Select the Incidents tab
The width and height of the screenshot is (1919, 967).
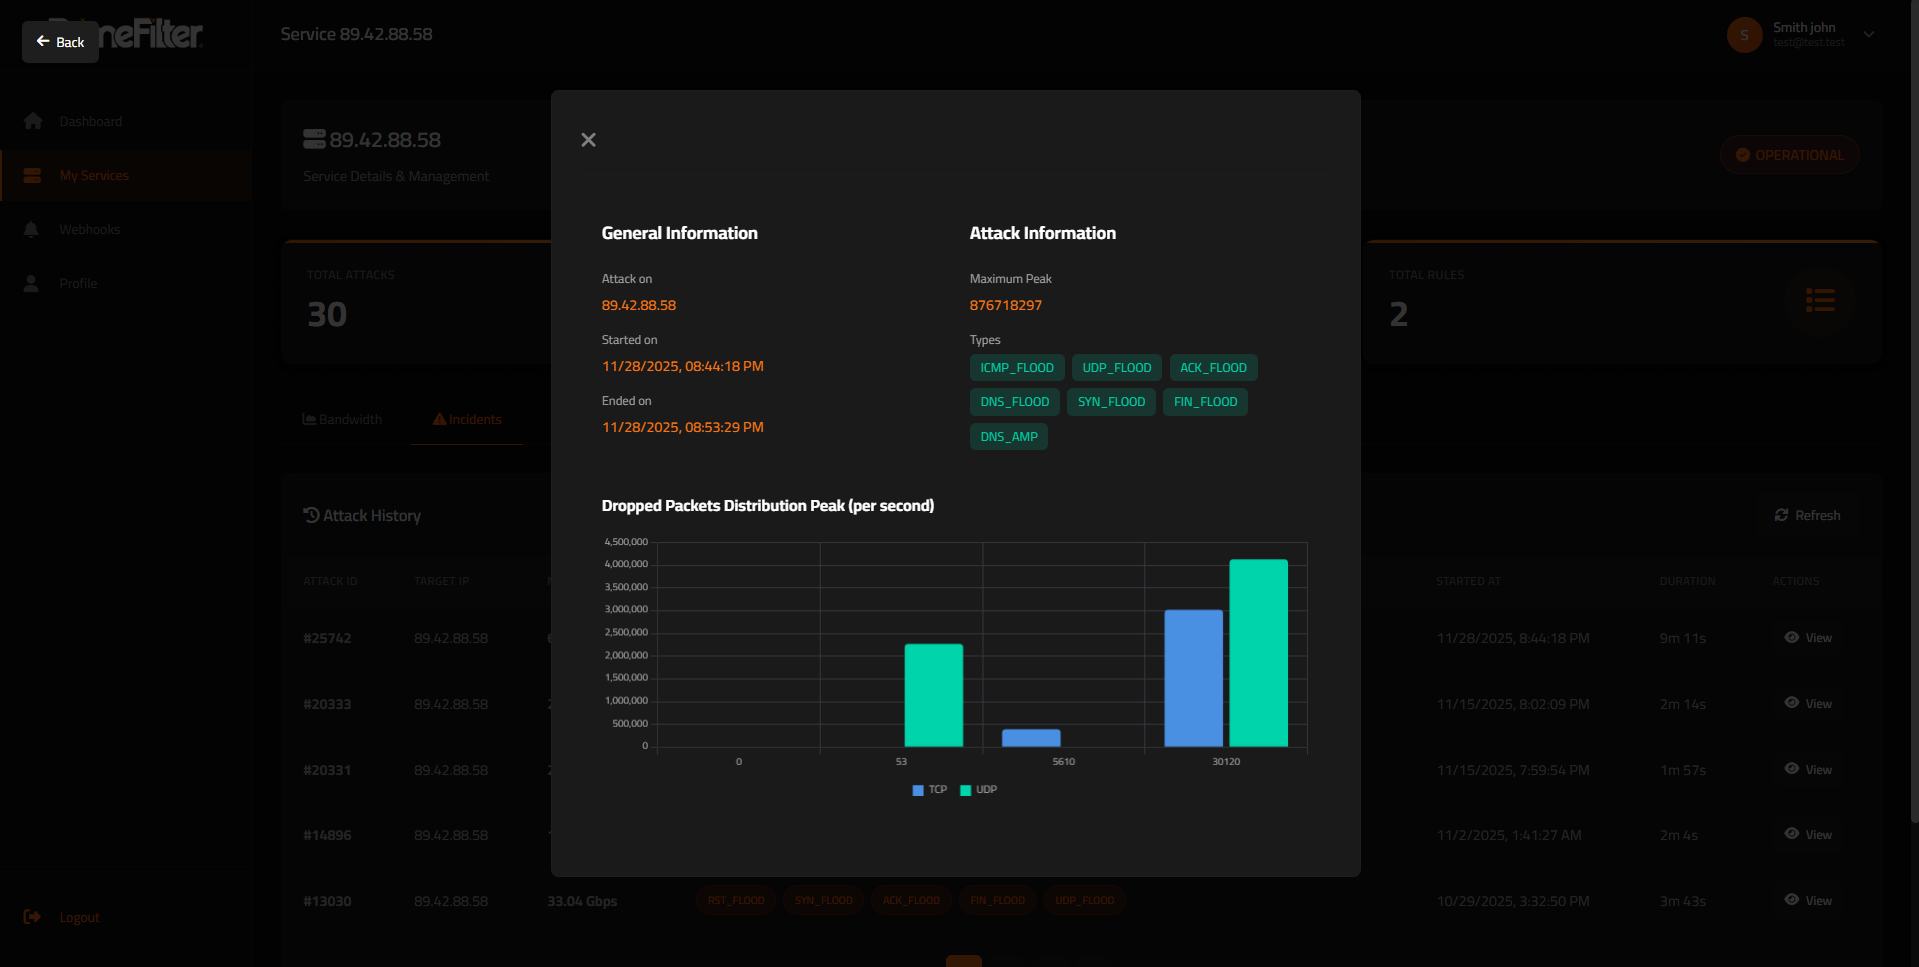[x=467, y=420]
